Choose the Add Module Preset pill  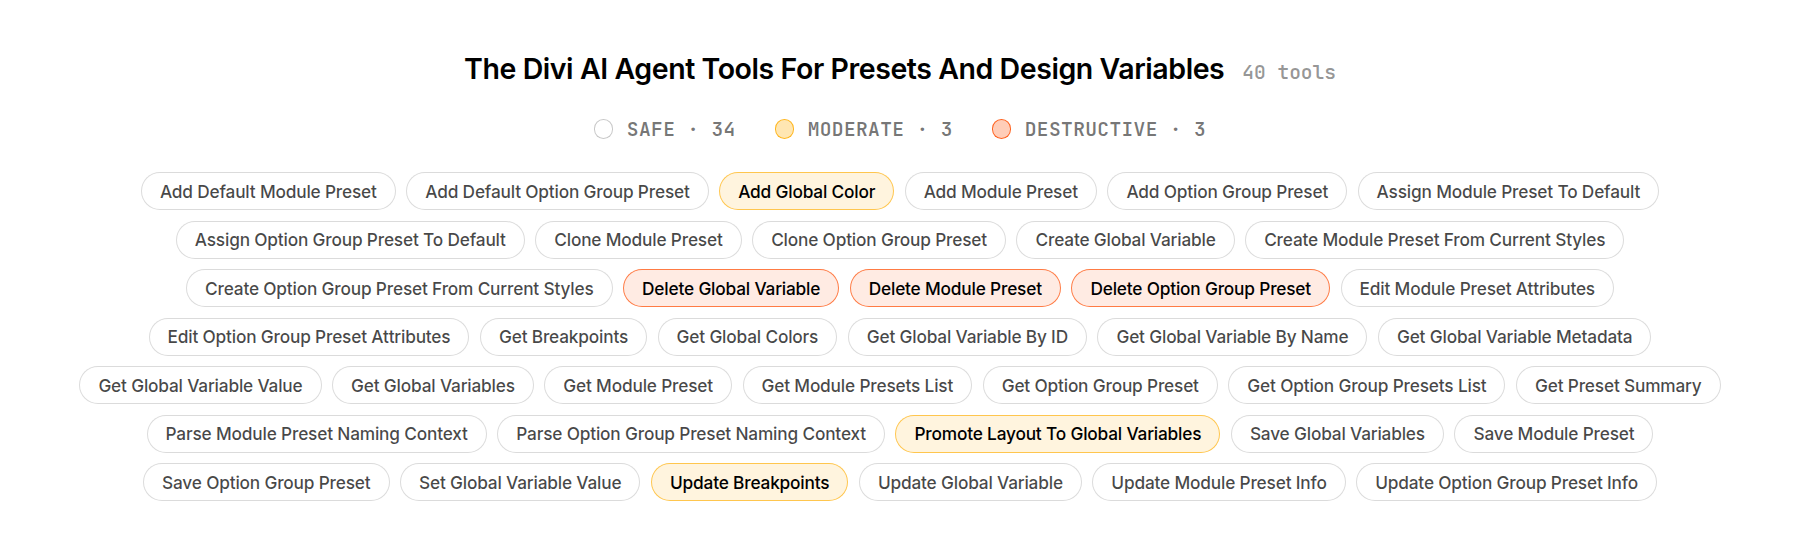1000,192
